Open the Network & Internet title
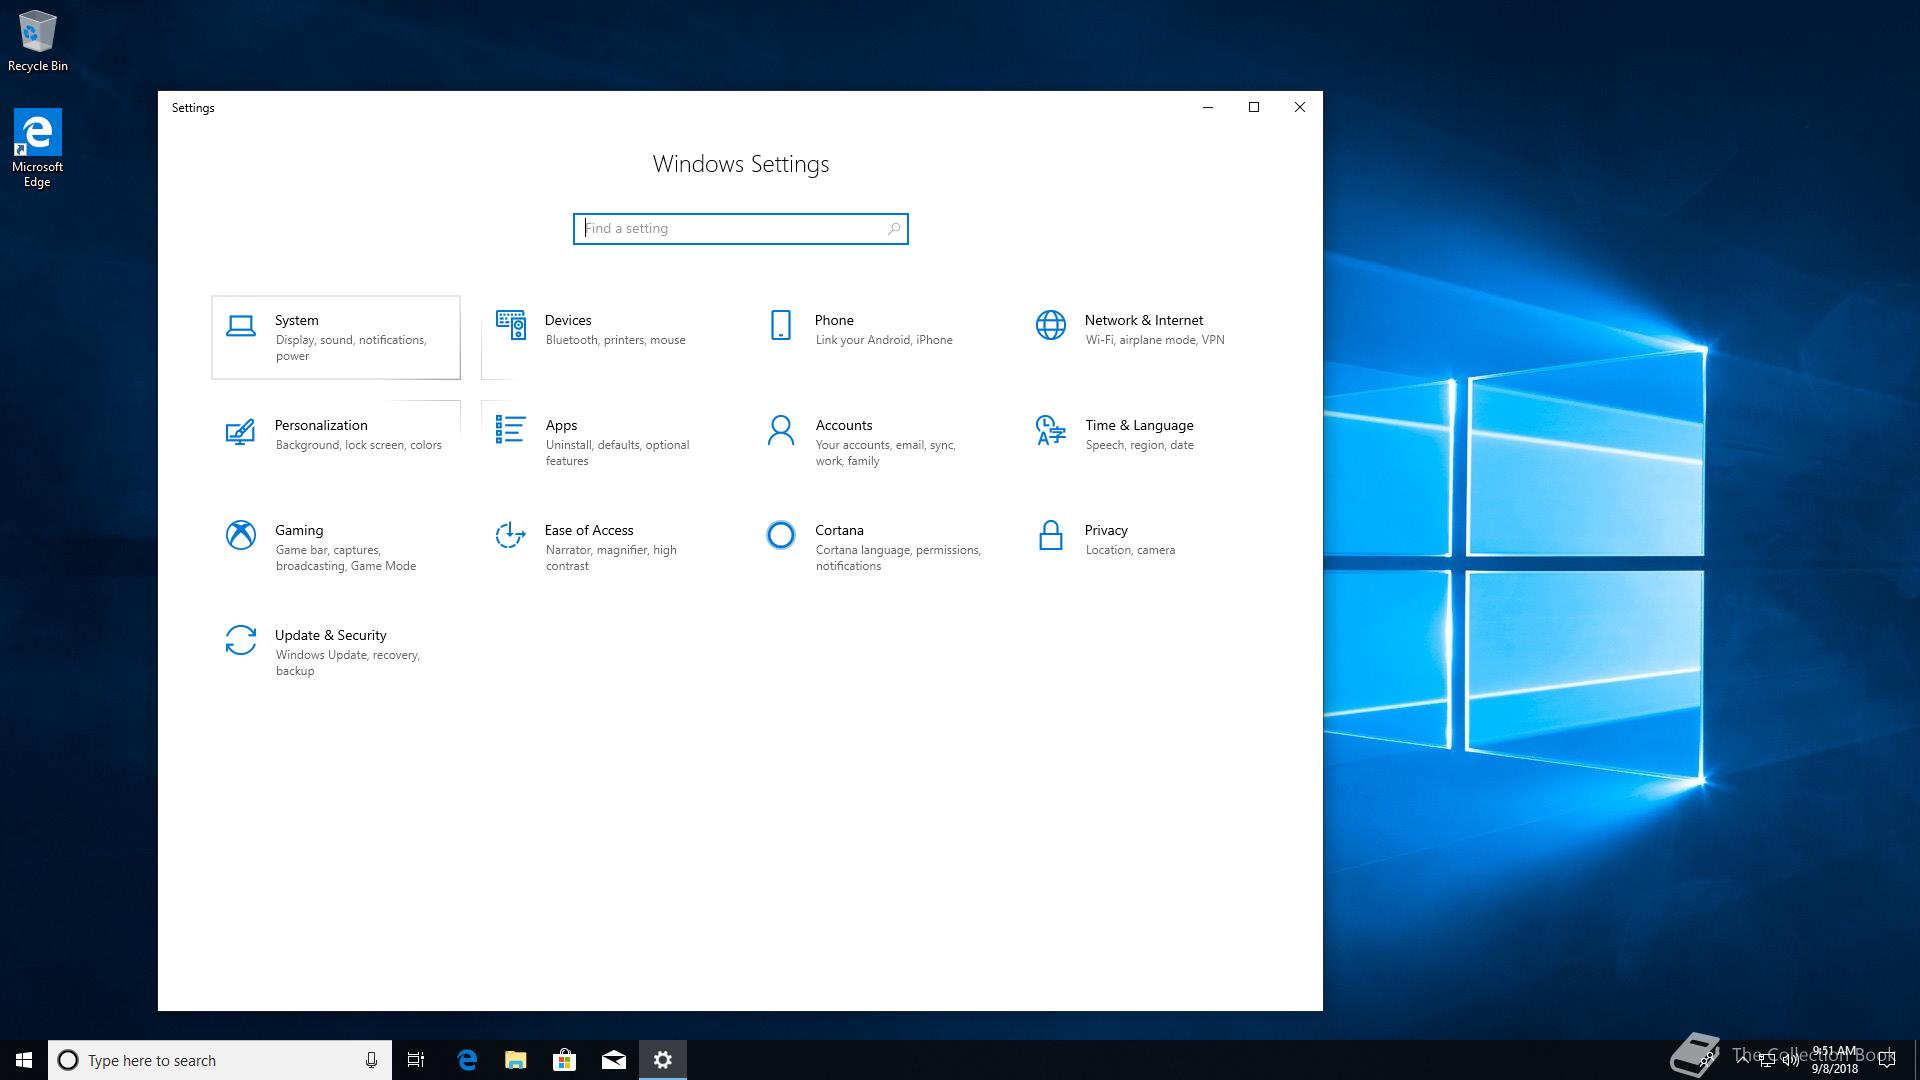 pyautogui.click(x=1144, y=320)
